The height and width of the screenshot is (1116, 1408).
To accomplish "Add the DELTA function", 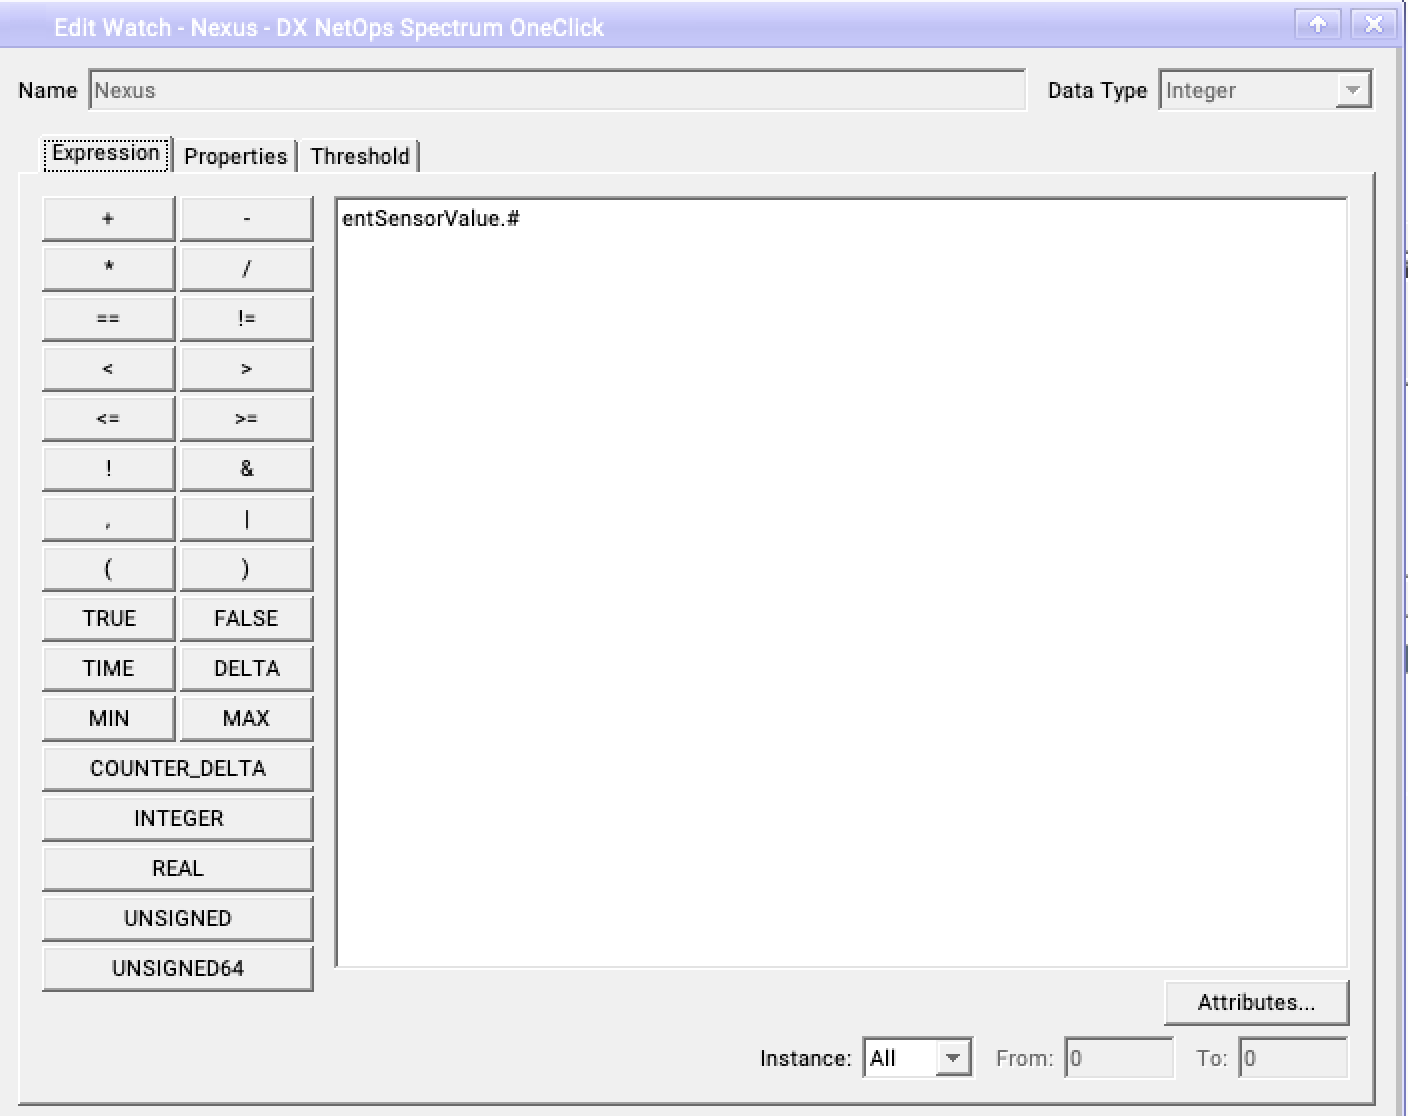I will click(x=246, y=669).
